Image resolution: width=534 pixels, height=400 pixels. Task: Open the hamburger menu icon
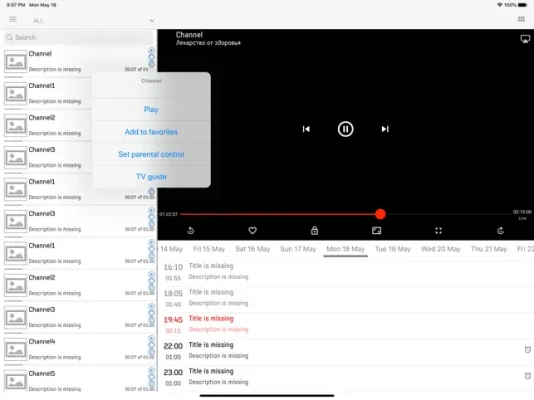pos(13,19)
